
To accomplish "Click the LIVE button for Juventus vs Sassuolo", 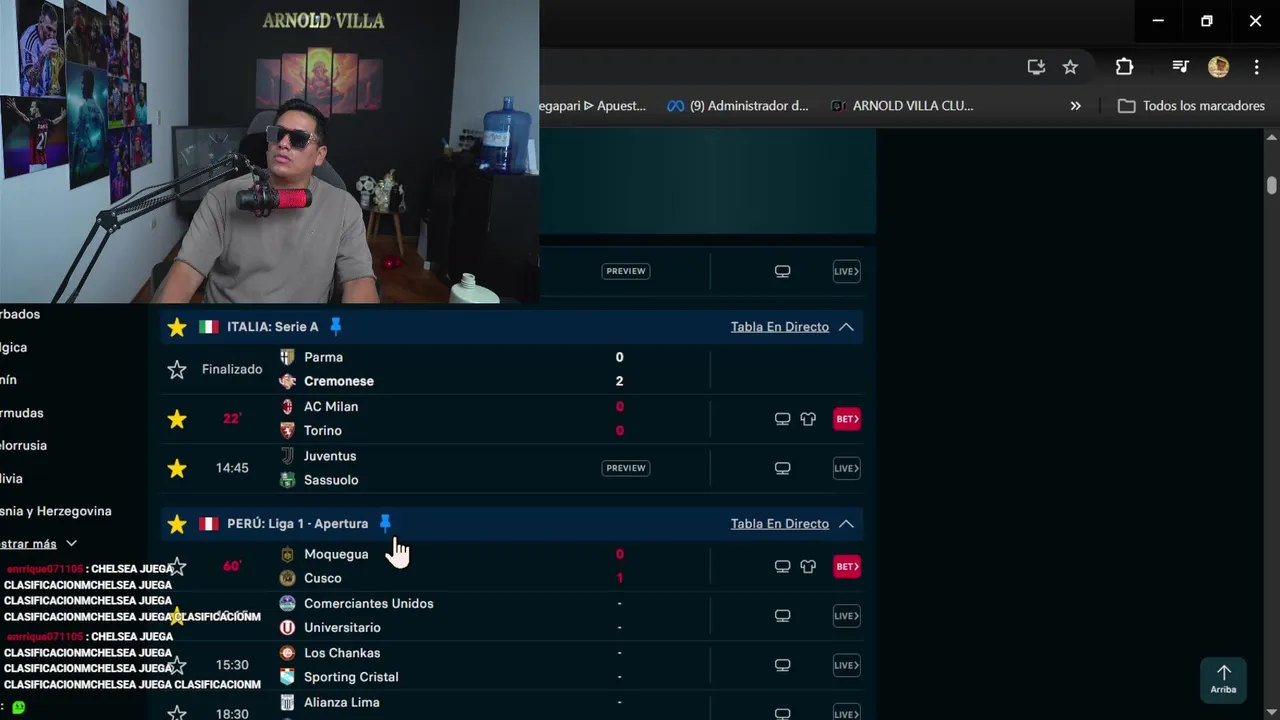I will click(x=846, y=468).
